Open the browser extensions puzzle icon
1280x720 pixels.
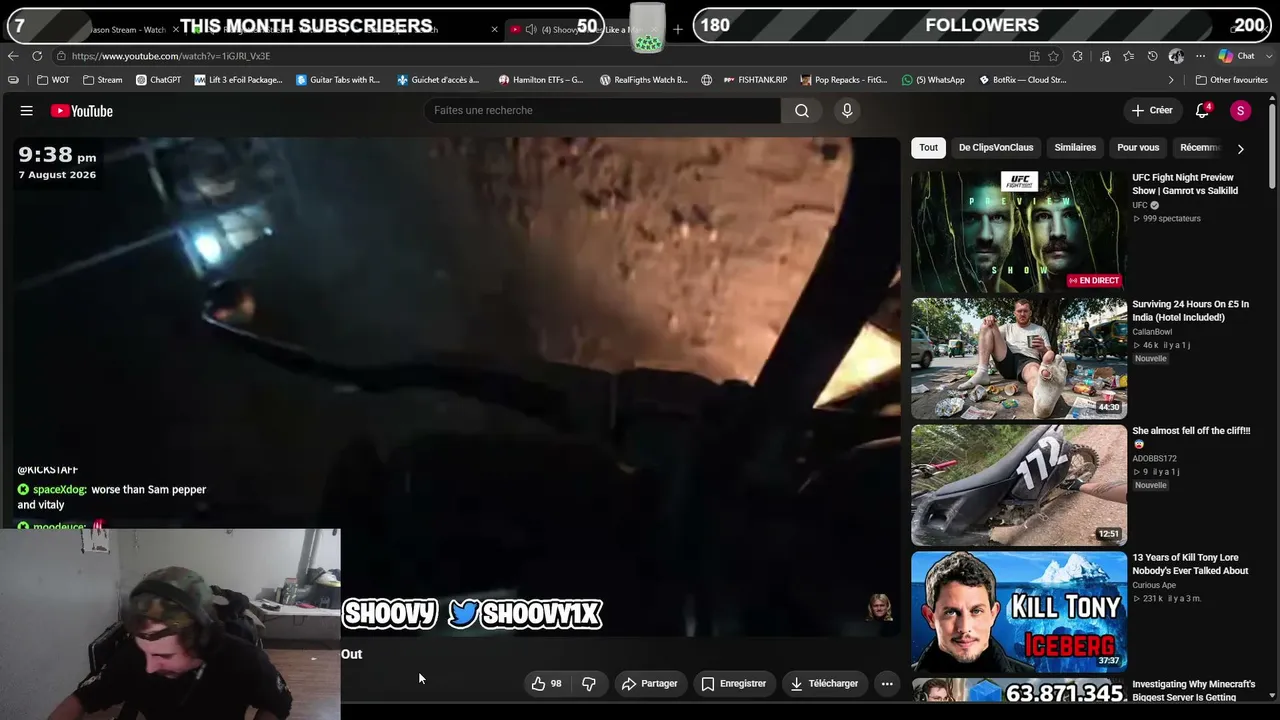click(1078, 56)
